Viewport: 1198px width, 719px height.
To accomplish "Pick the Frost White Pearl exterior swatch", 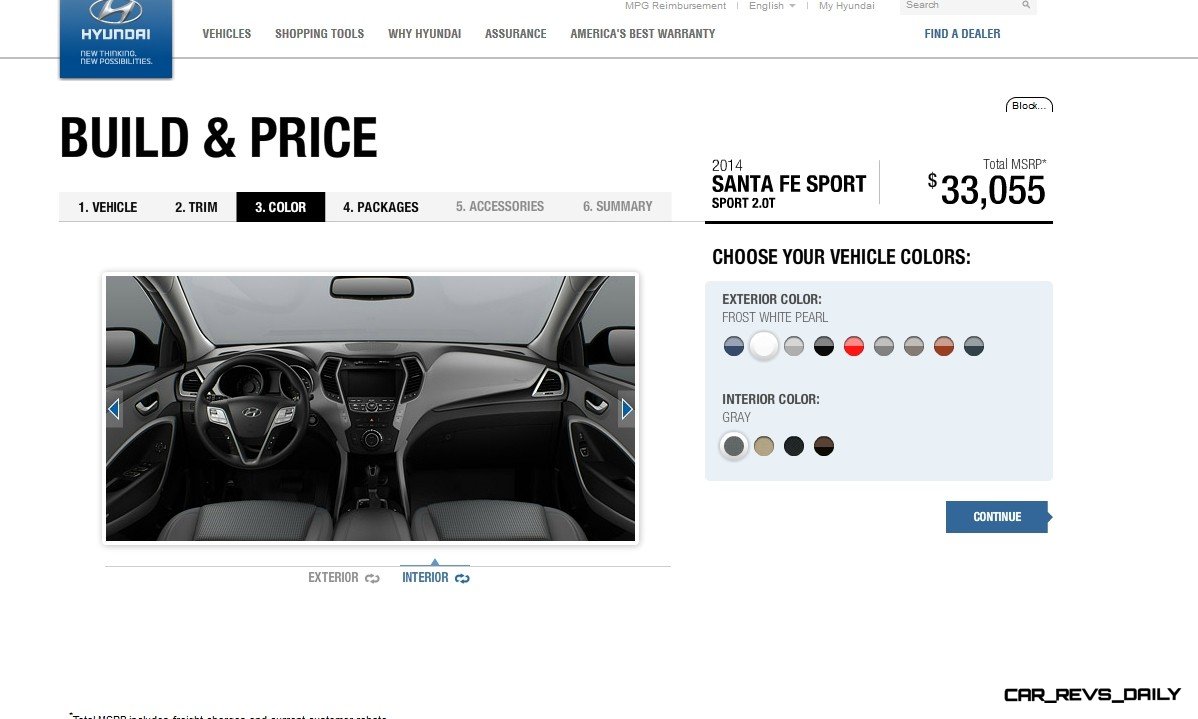I will tap(763, 346).
